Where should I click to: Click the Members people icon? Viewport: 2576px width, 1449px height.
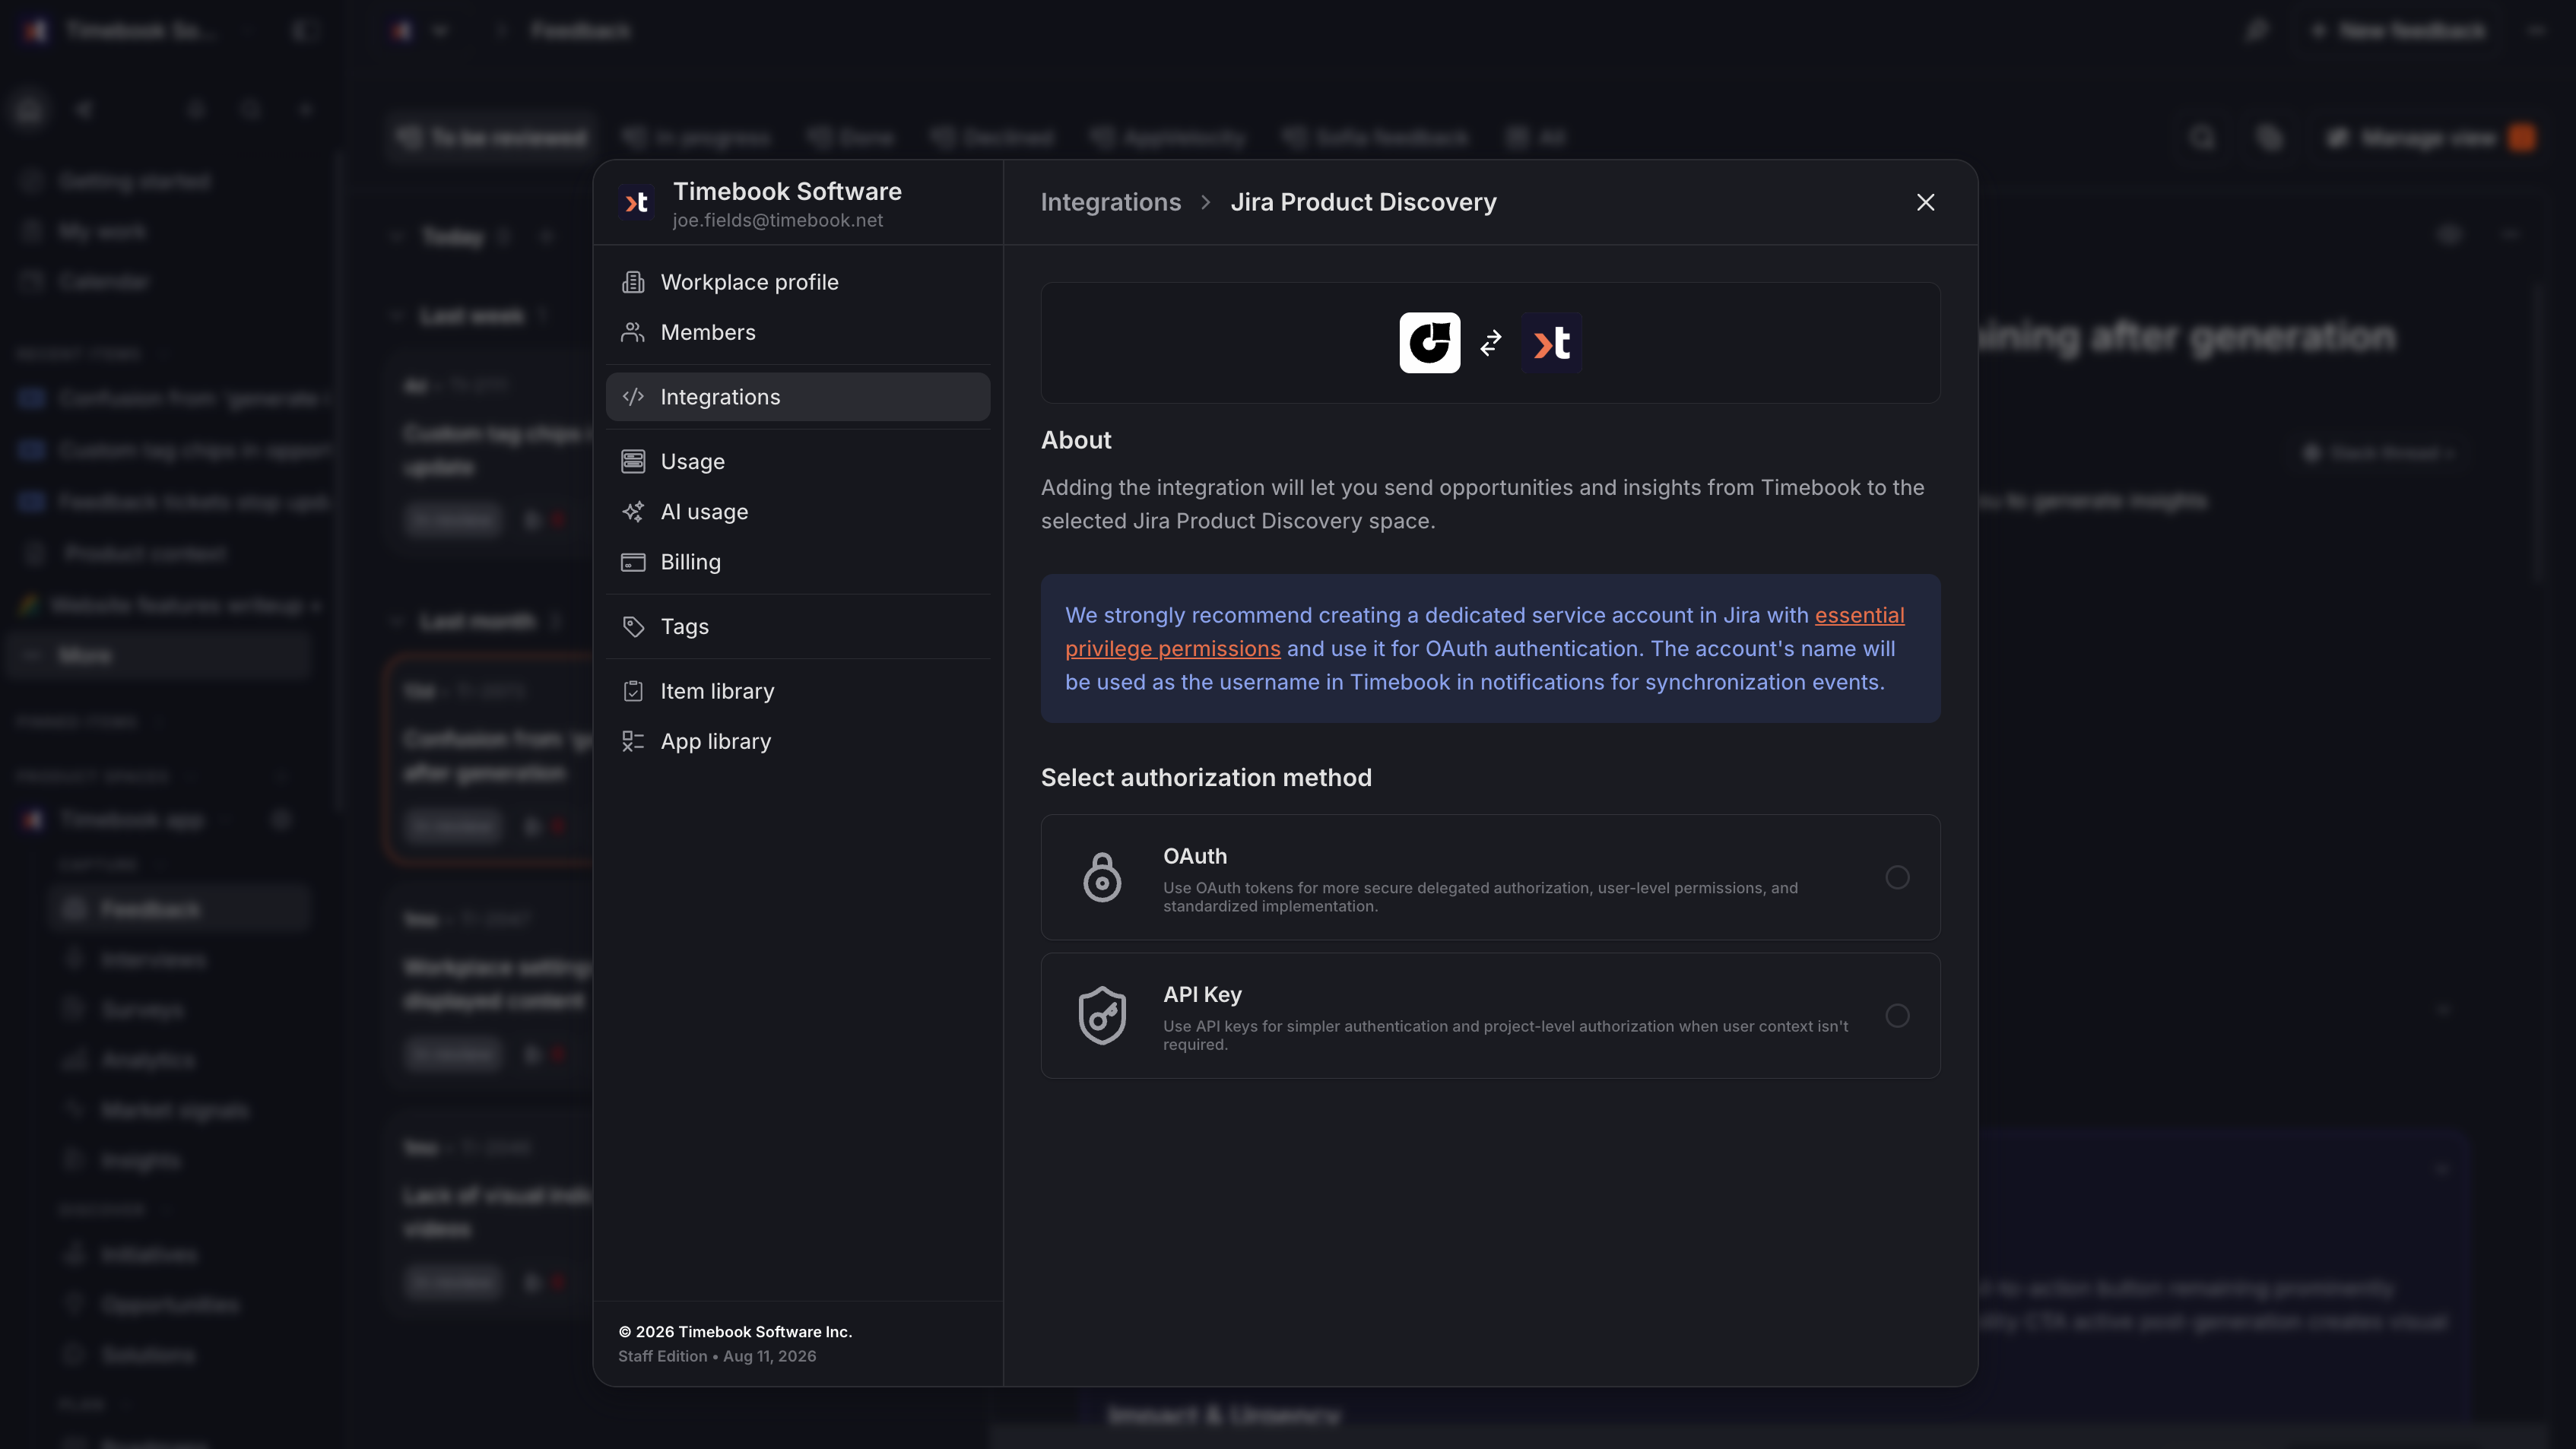pyautogui.click(x=633, y=332)
